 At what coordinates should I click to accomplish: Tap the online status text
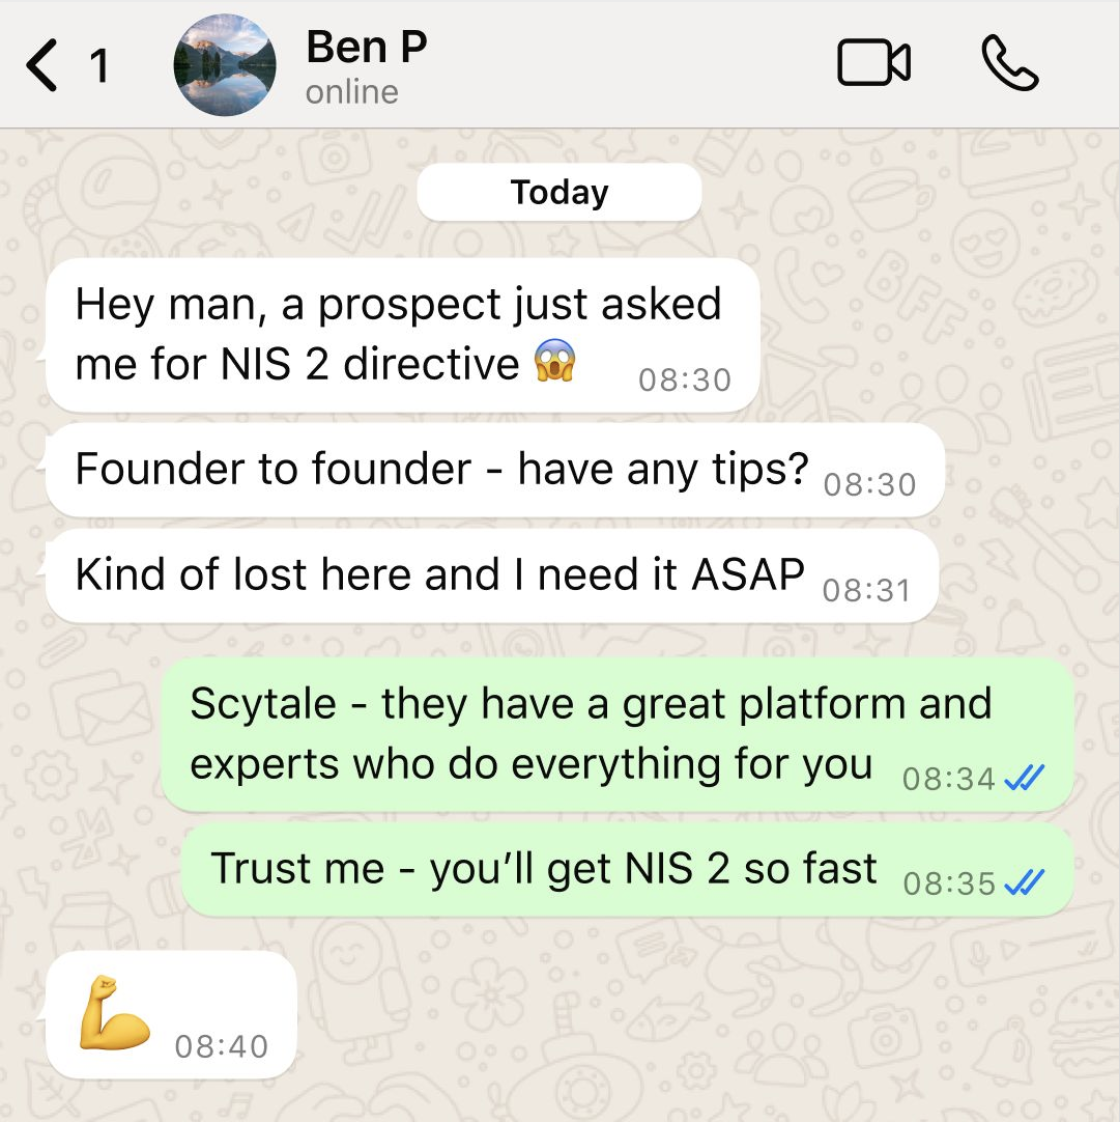pyautogui.click(x=351, y=92)
